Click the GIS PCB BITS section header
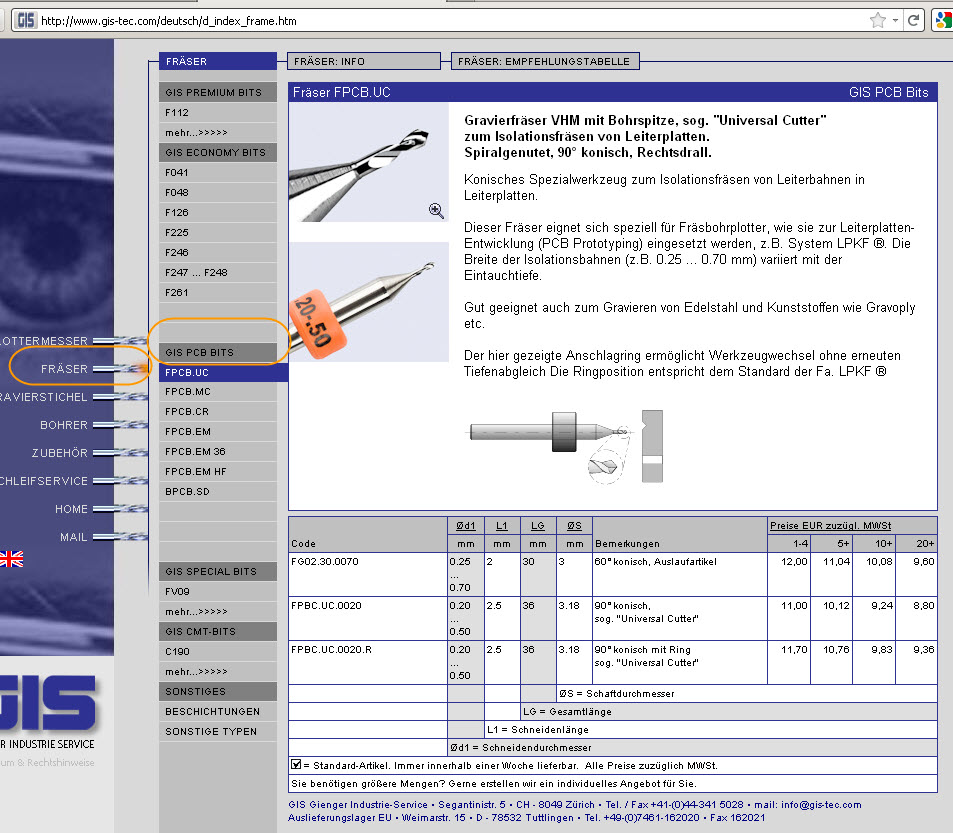 pyautogui.click(x=218, y=352)
